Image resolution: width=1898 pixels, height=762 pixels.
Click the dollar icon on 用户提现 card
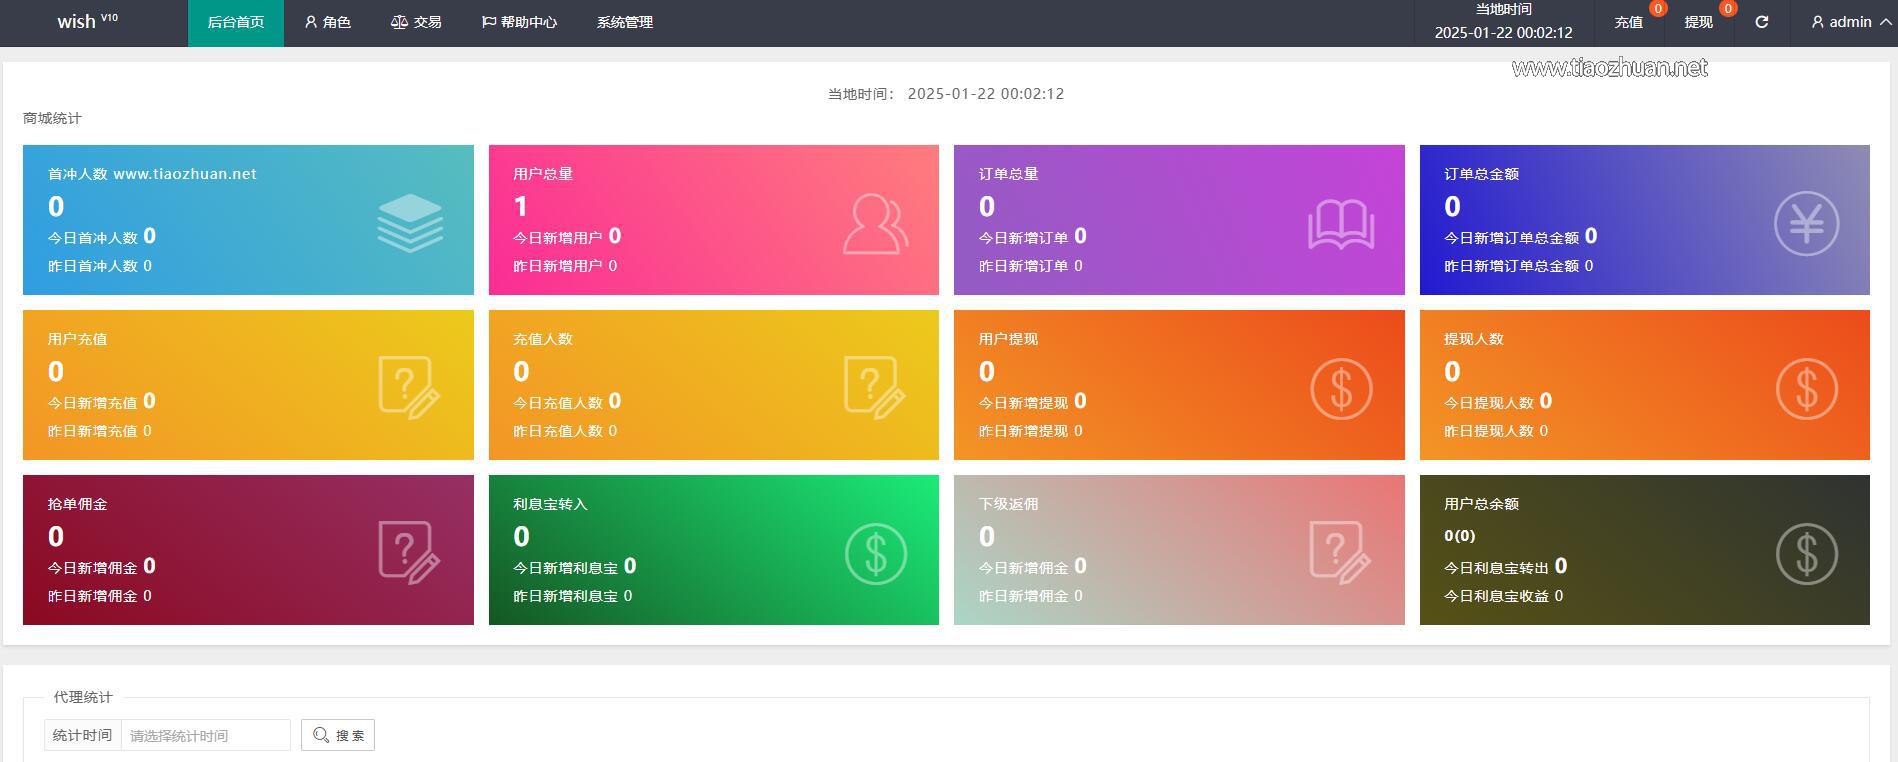pyautogui.click(x=1341, y=389)
